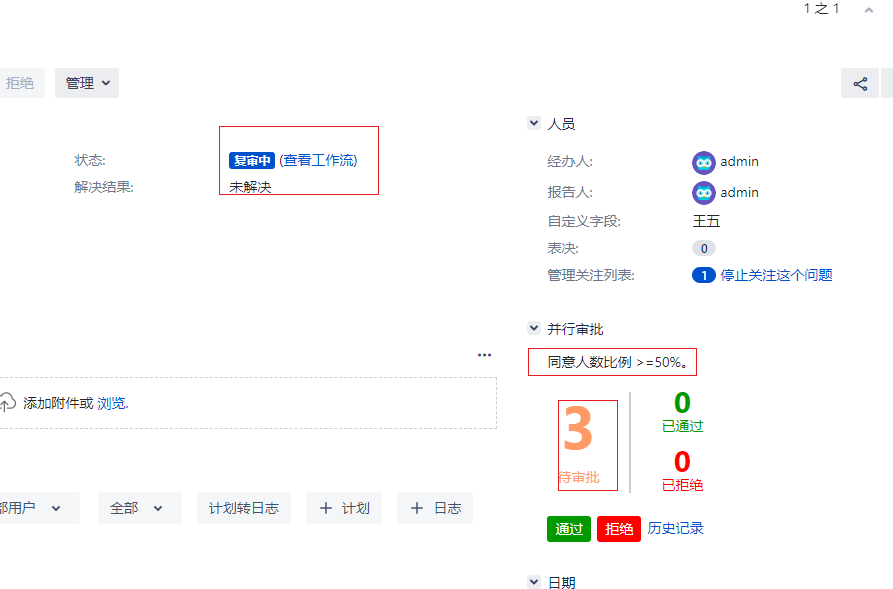Toggle the 日期 section chevron
This screenshot has width=893, height=589.
click(534, 582)
